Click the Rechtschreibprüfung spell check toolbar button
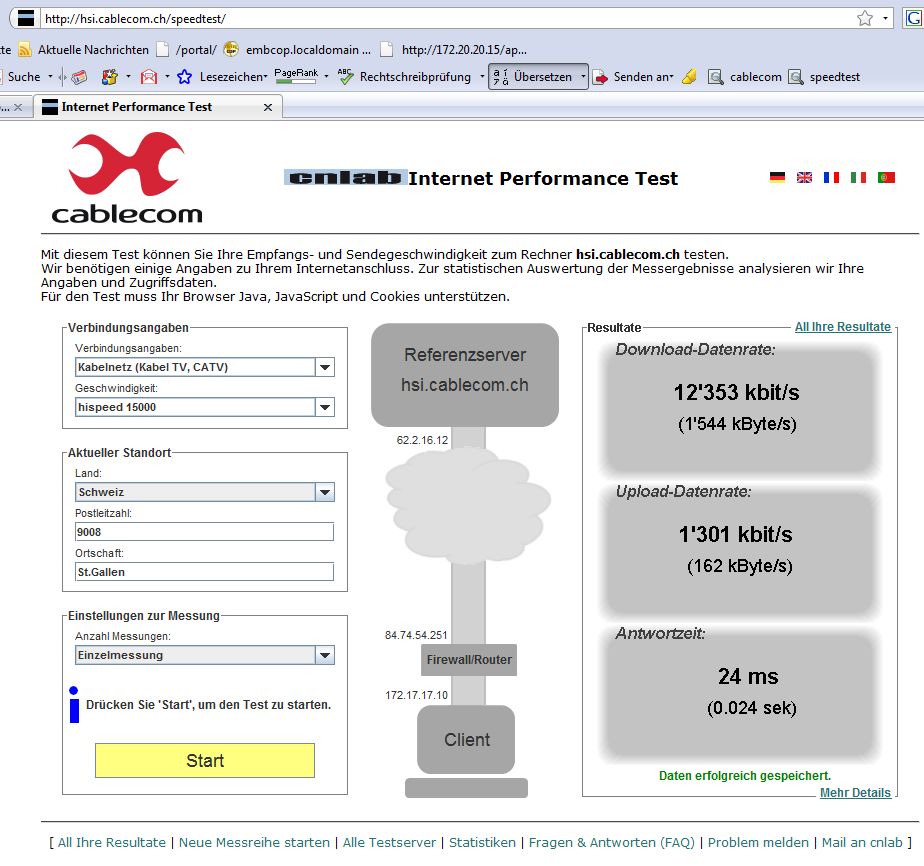924x866 pixels. 405,76
